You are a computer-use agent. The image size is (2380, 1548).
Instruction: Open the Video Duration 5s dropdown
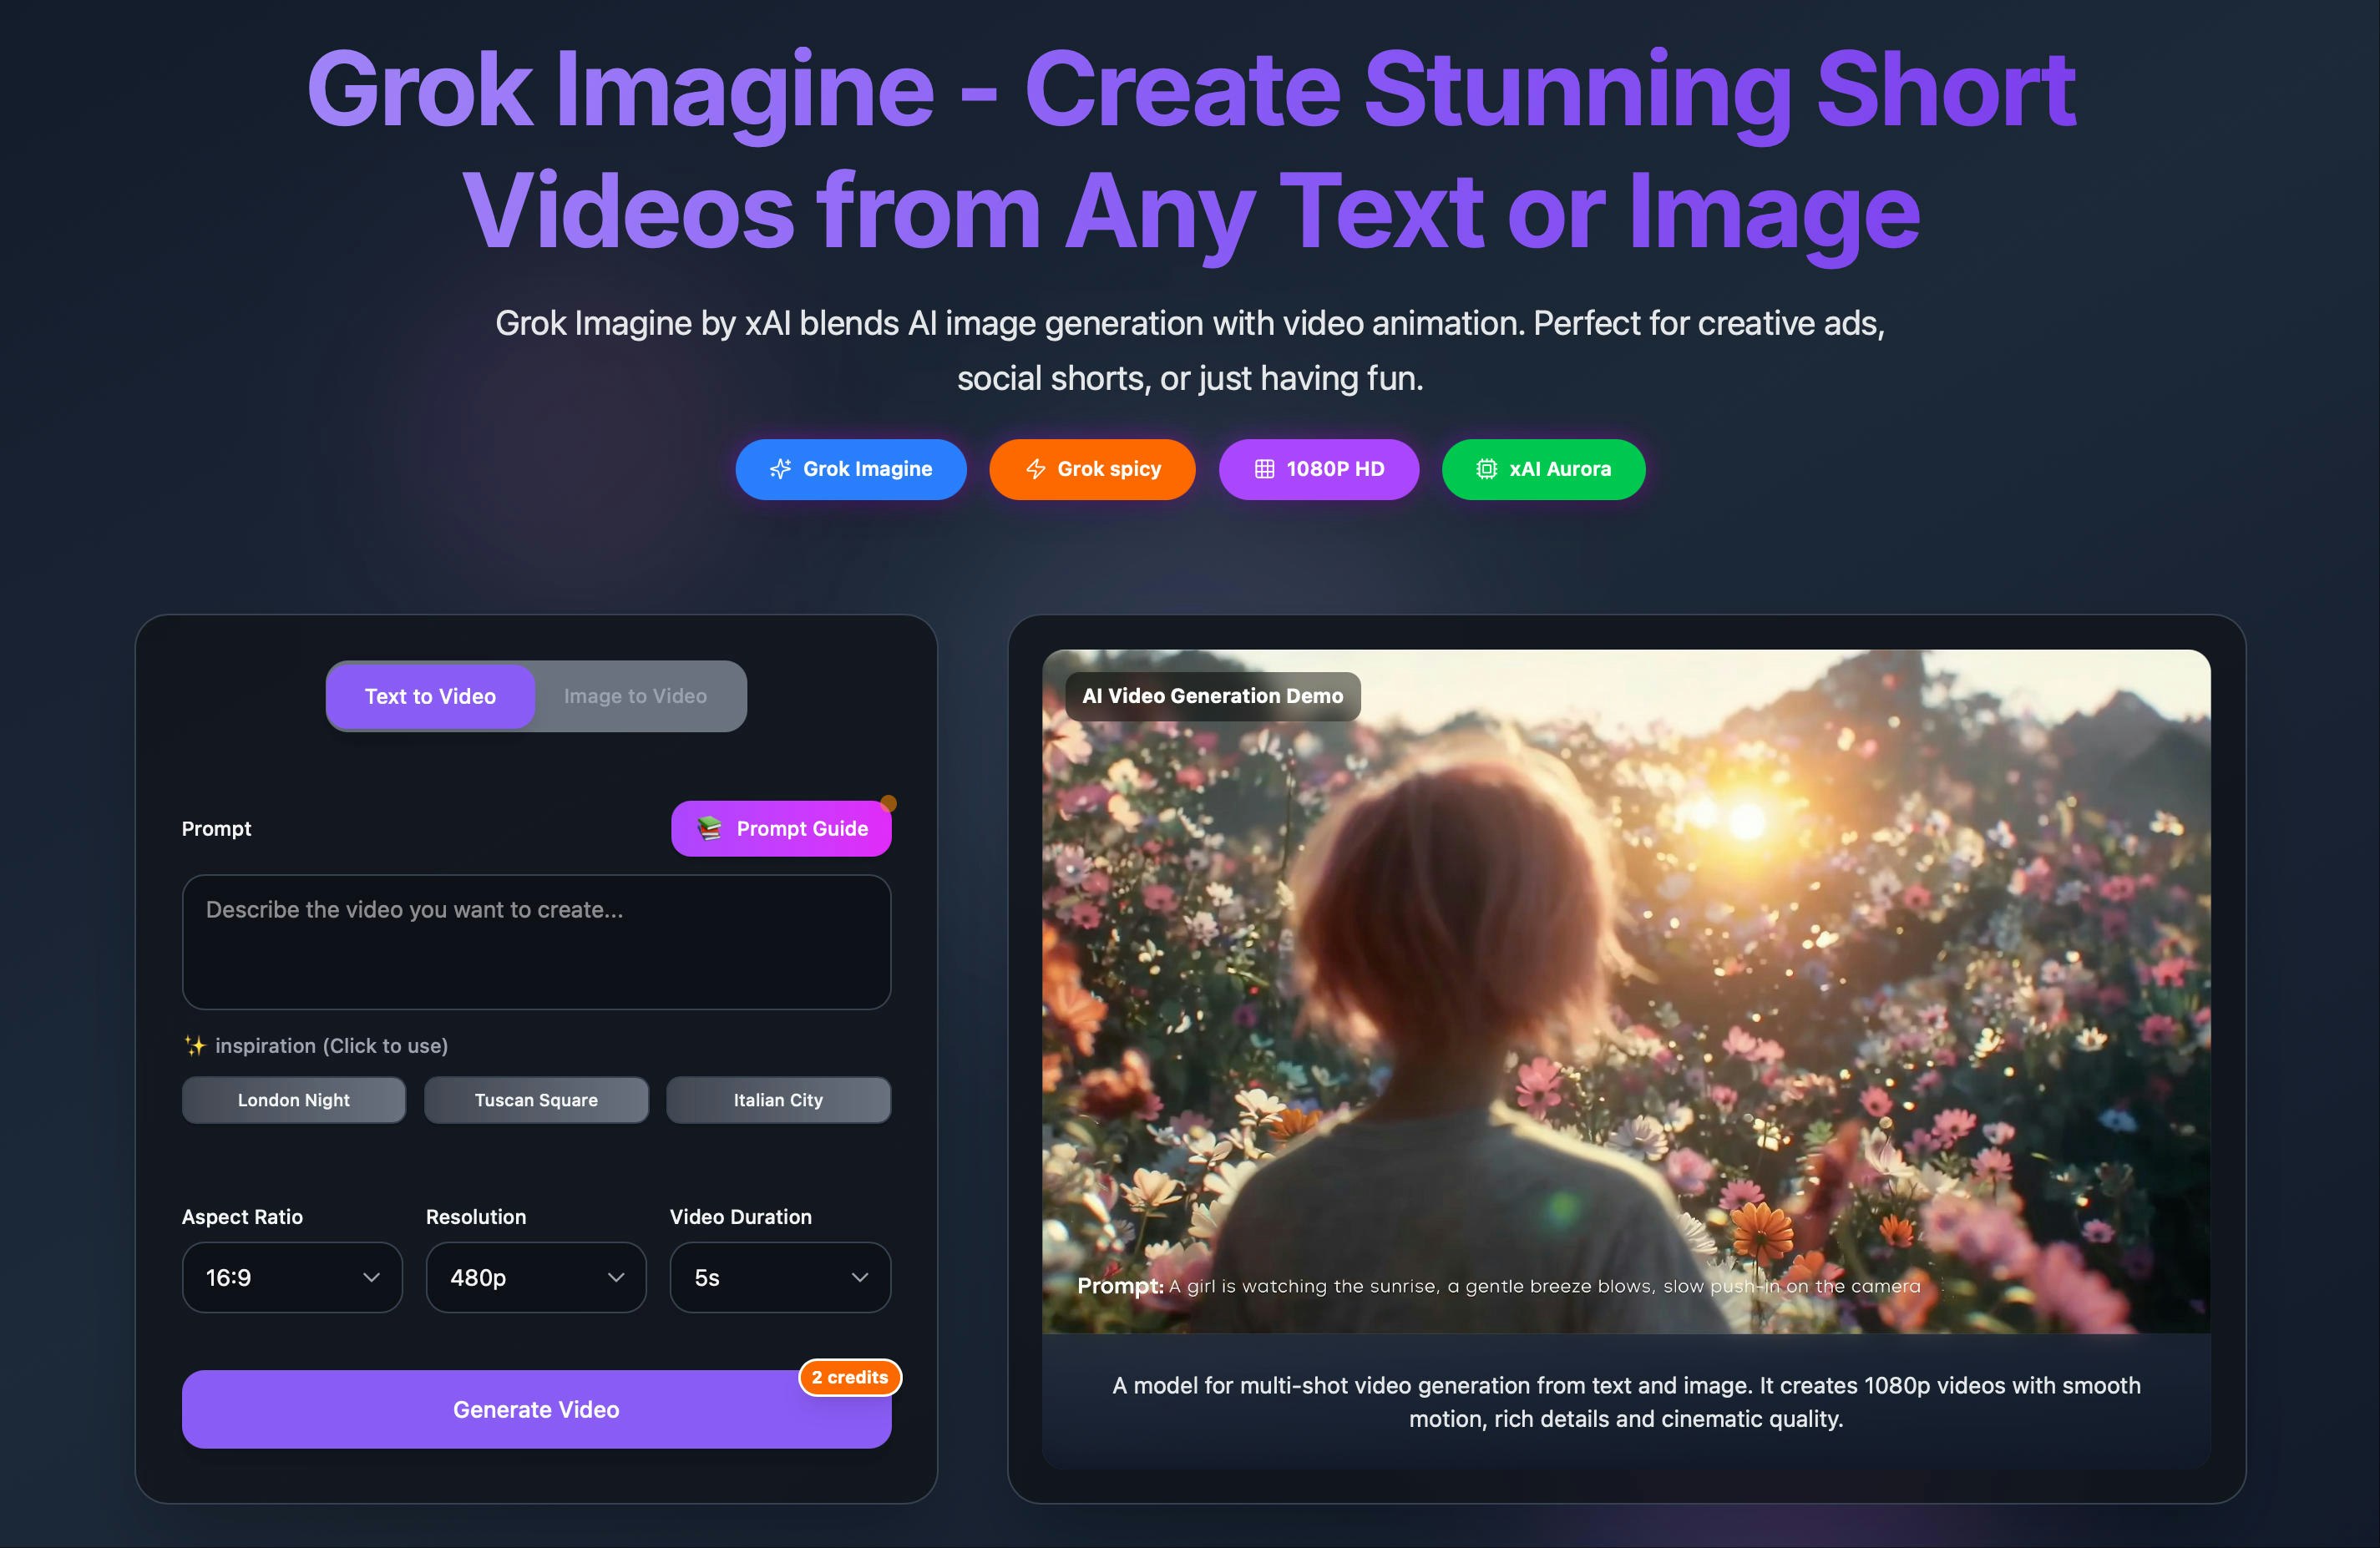[x=780, y=1277]
